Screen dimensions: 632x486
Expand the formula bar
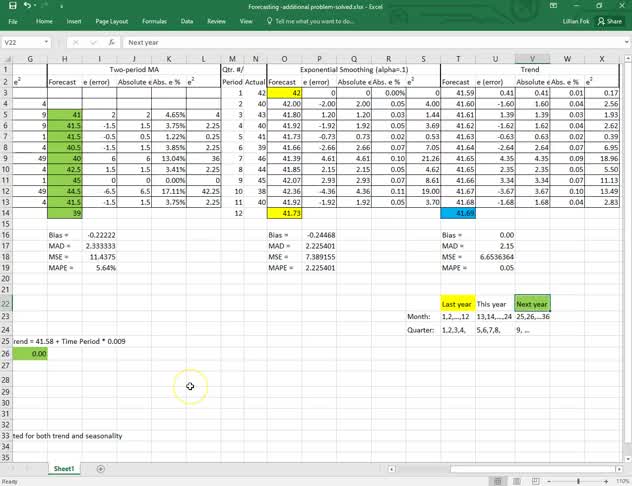point(625,43)
